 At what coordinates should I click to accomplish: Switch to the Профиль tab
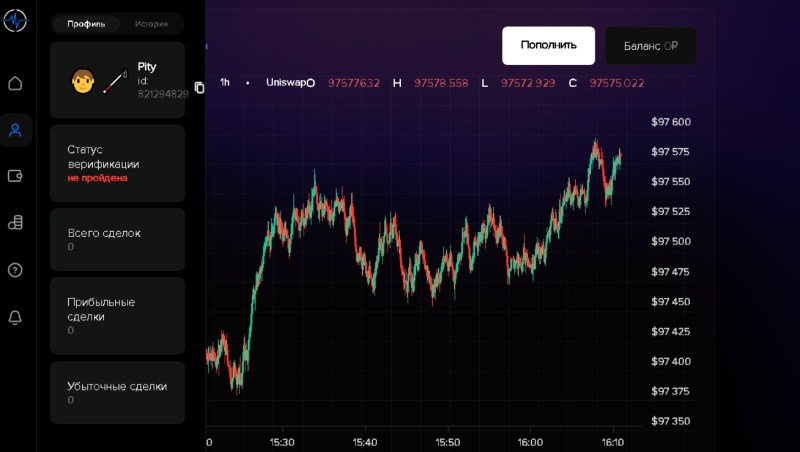pos(86,23)
